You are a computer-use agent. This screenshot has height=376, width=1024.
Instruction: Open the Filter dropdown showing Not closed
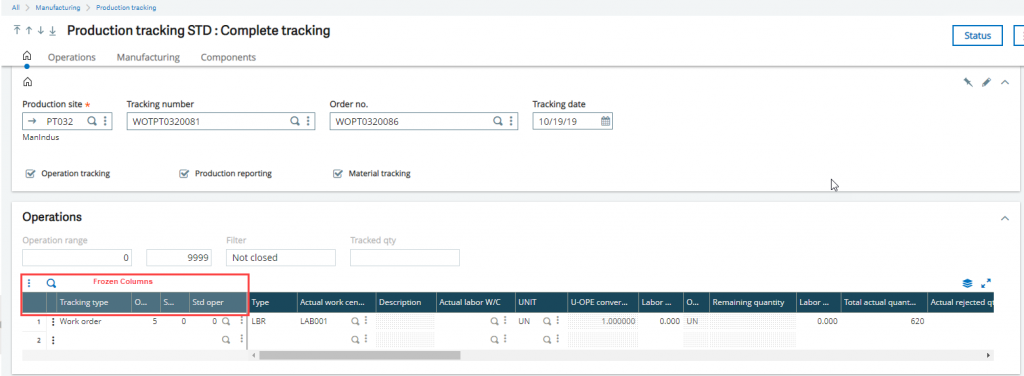click(281, 258)
